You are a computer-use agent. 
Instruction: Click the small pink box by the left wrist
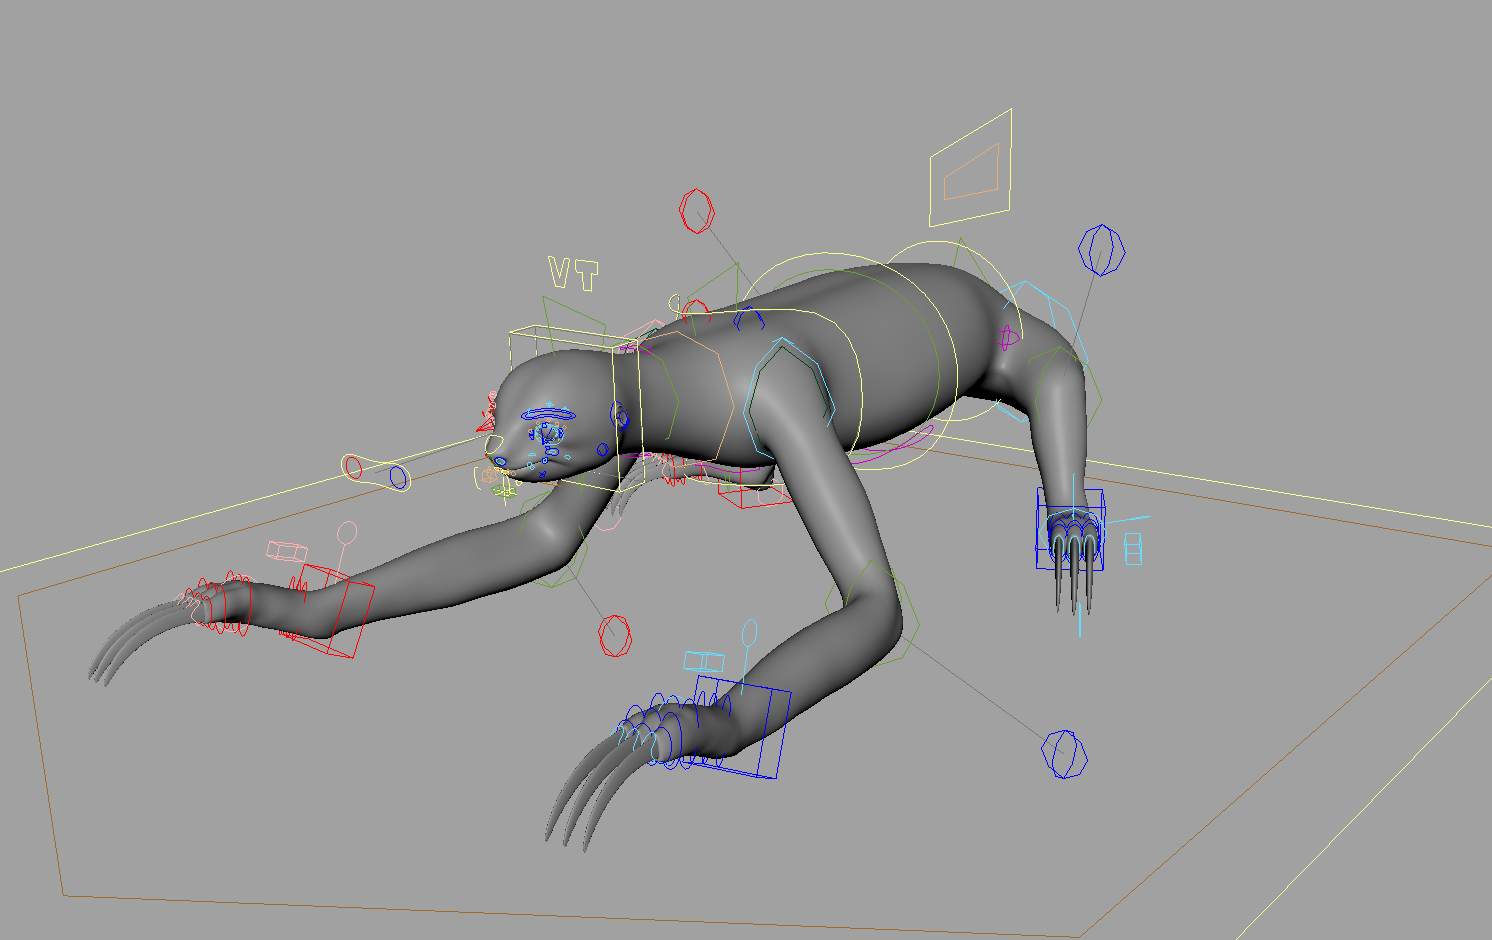(287, 551)
